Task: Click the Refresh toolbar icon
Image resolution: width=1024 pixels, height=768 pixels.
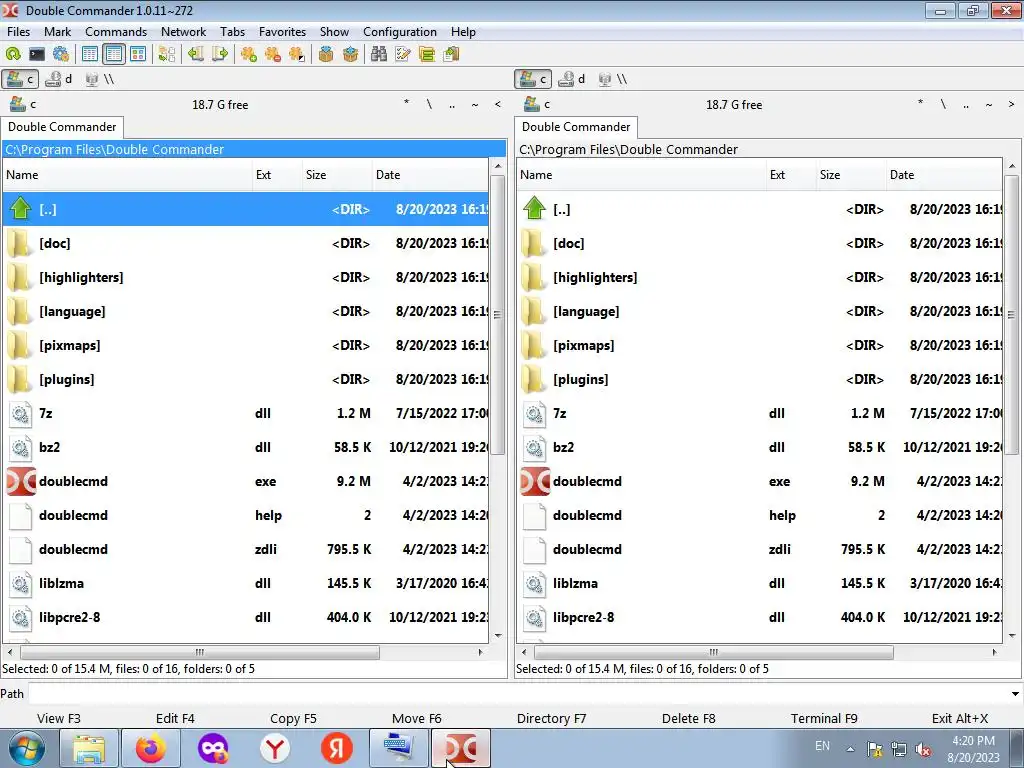Action: (x=13, y=54)
